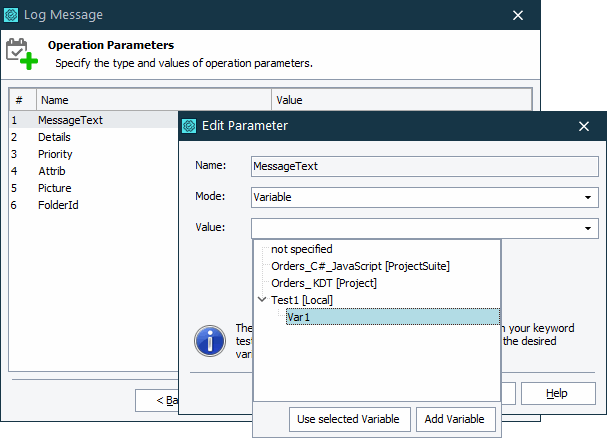607x438 pixels.
Task: Select the Priority parameter row
Action: [55, 154]
